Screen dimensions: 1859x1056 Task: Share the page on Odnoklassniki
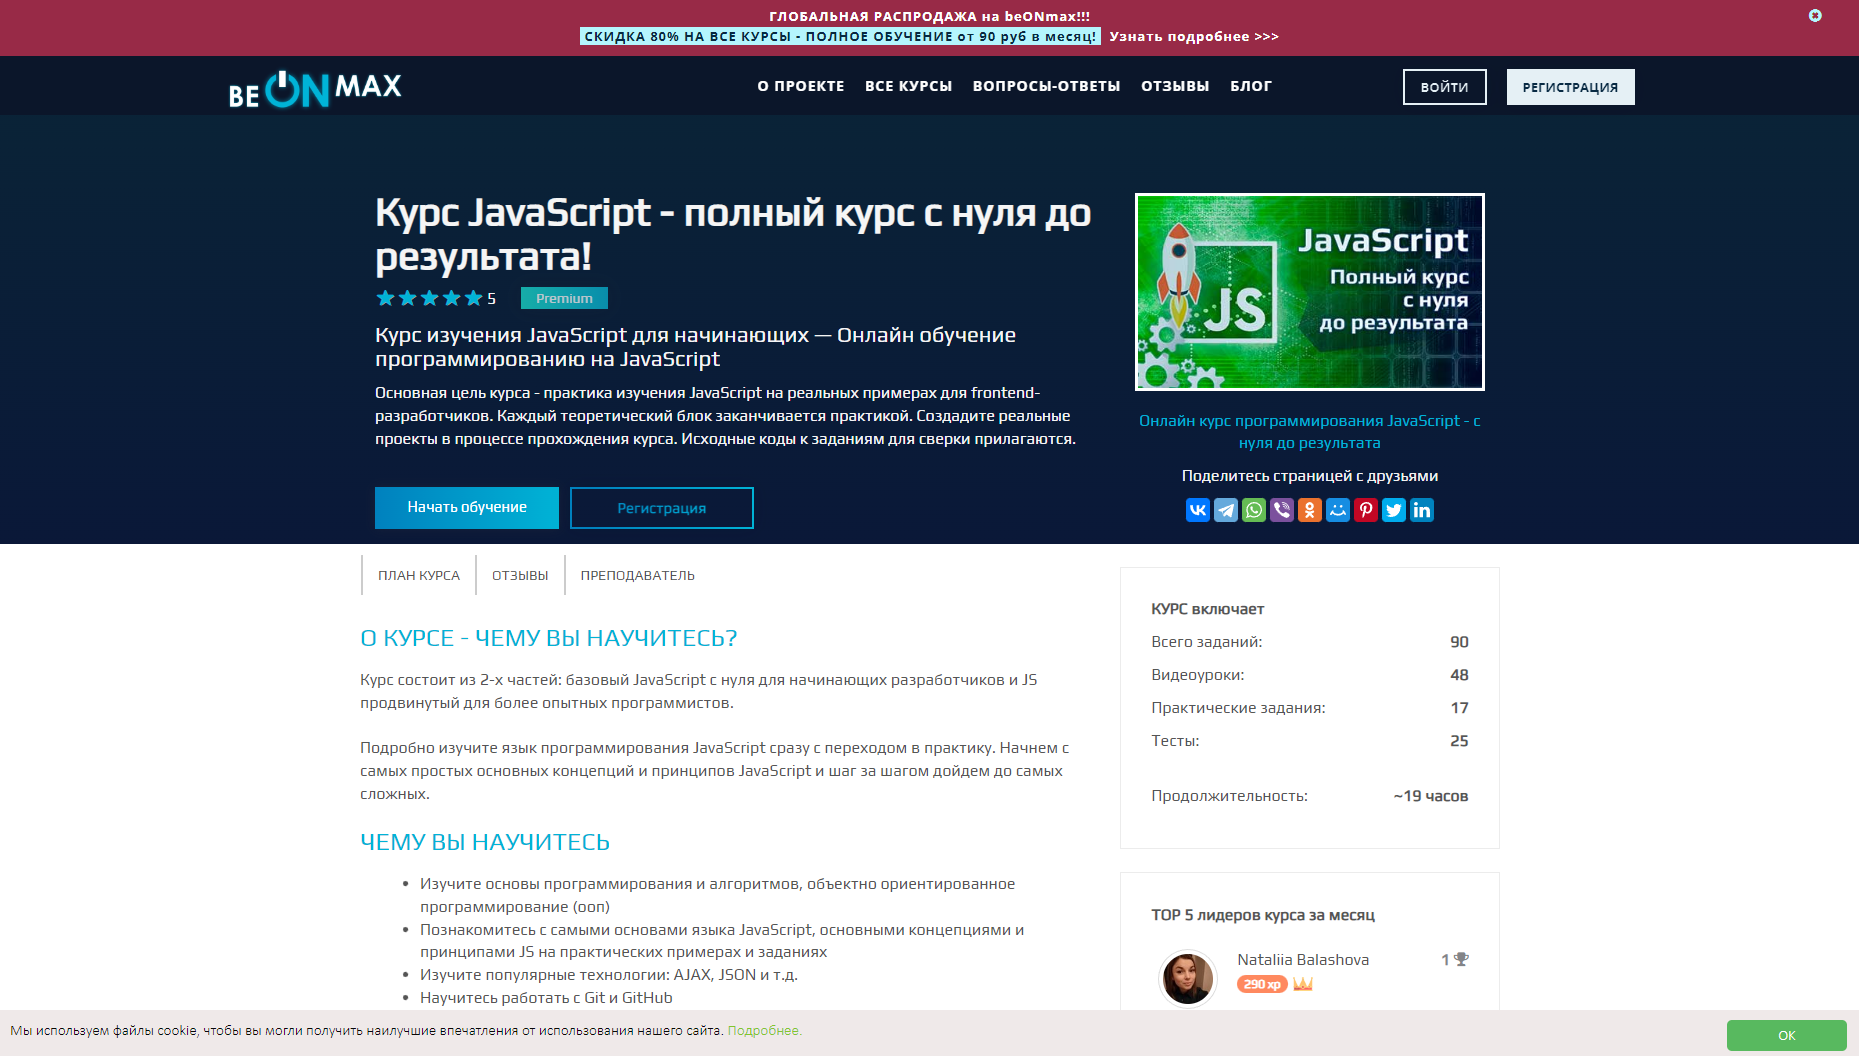1309,510
